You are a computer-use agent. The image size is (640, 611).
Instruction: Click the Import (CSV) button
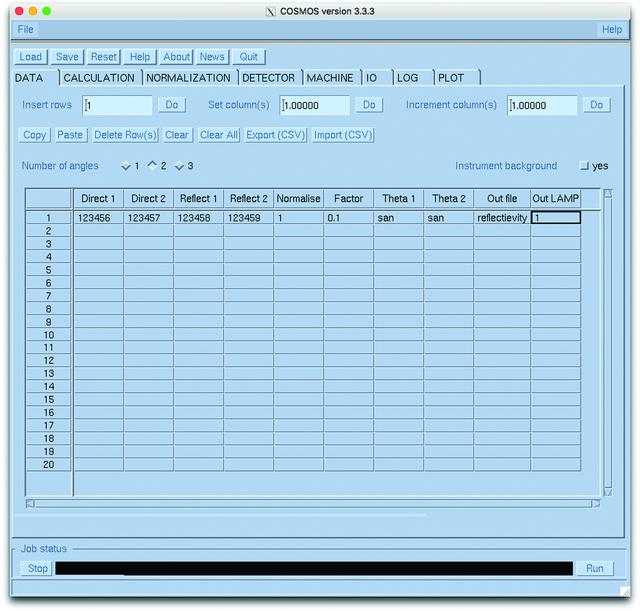pos(343,135)
